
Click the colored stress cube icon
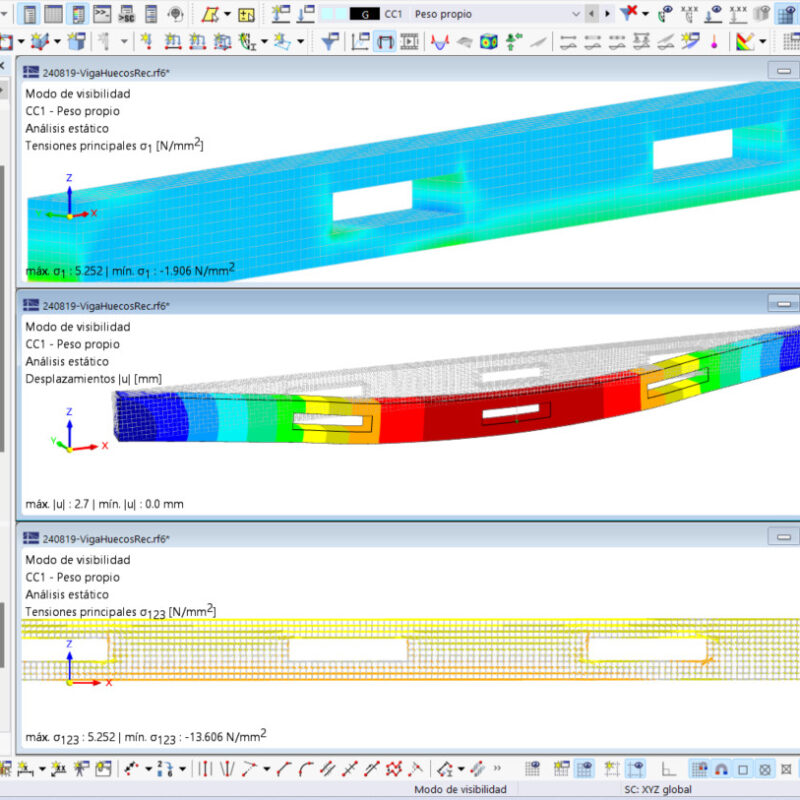click(489, 41)
